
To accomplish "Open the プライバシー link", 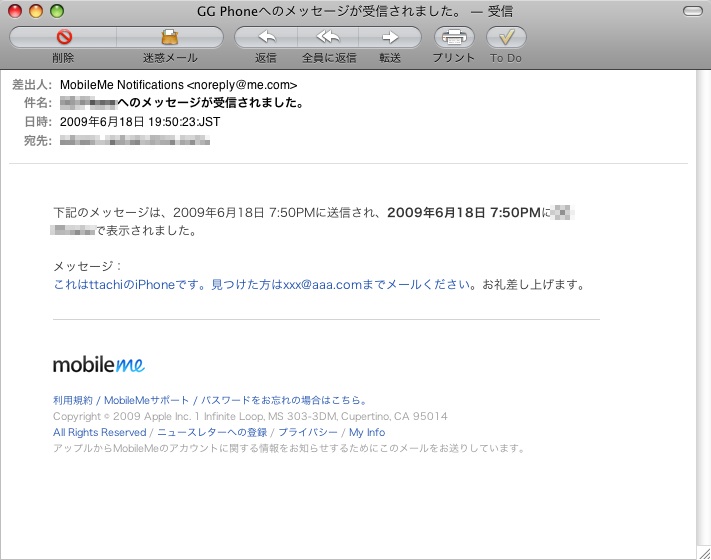I will point(308,432).
